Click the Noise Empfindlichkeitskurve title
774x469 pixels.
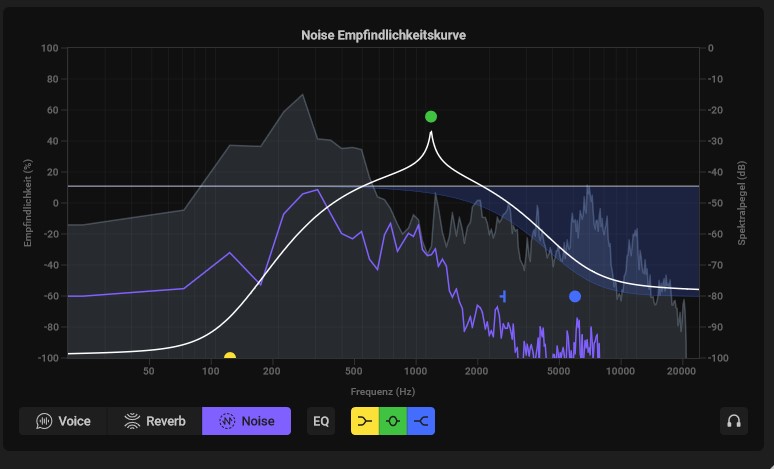click(x=384, y=35)
